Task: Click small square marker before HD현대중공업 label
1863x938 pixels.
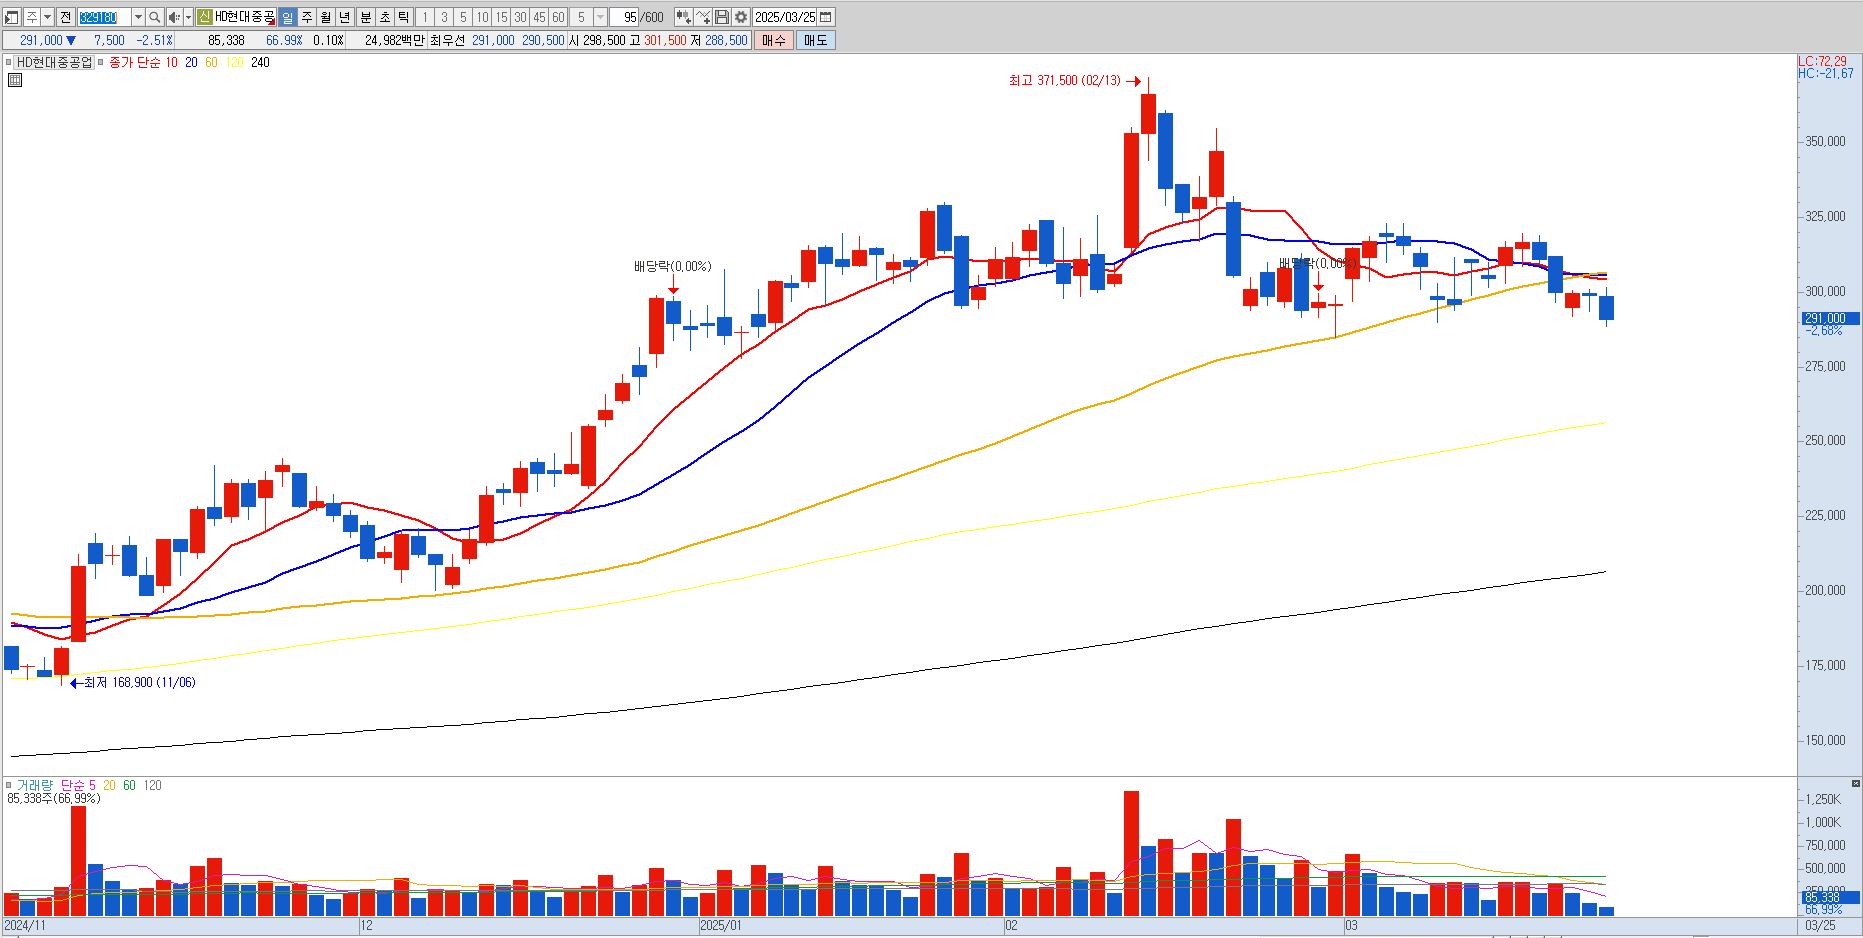Action: pos(10,62)
